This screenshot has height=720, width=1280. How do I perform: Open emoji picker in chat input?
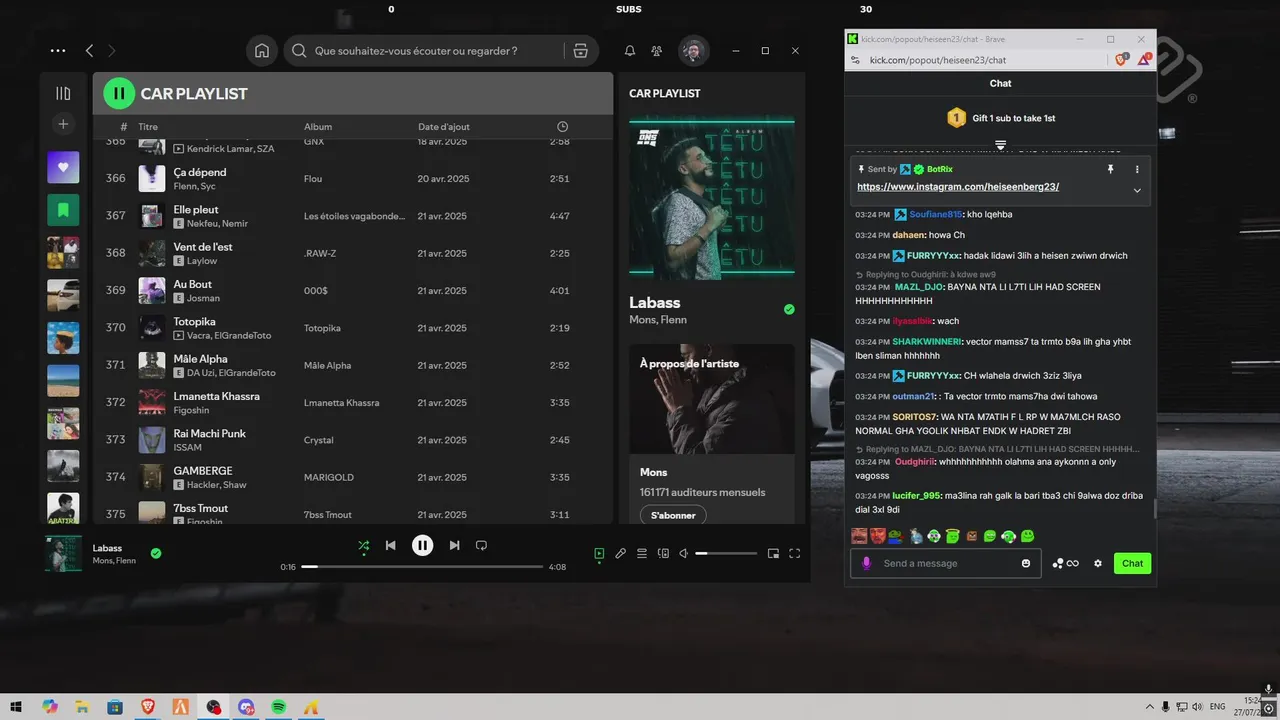pyautogui.click(x=1026, y=563)
